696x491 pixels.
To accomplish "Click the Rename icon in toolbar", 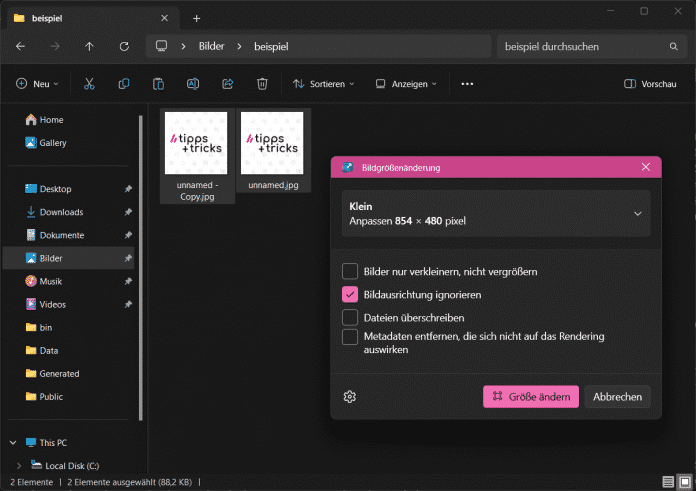I will (193, 84).
